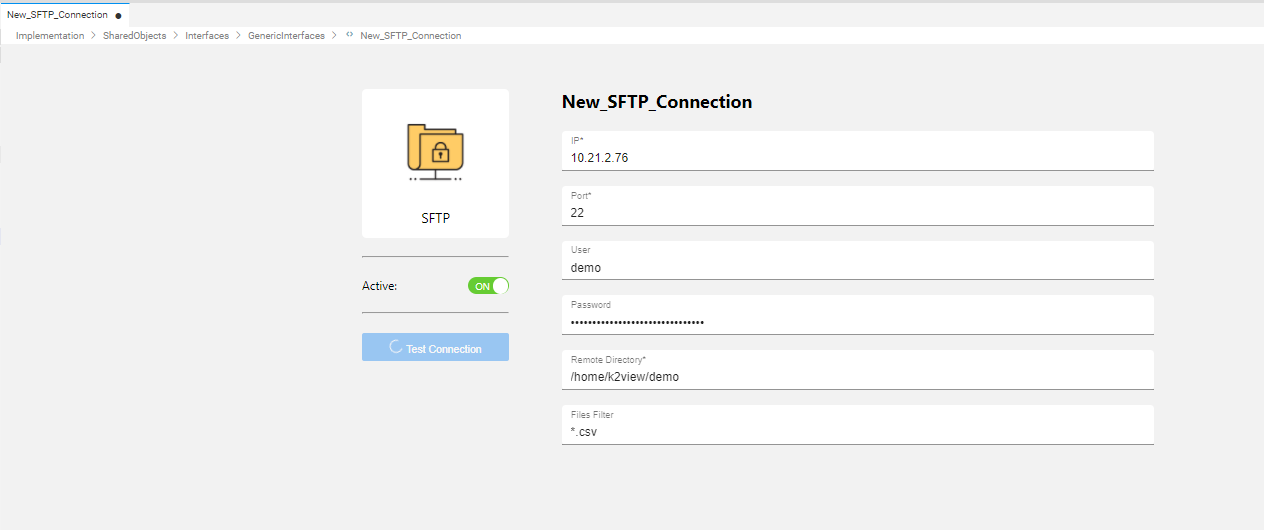This screenshot has height=530, width=1264.
Task: Click into the Port field
Action: pos(857,212)
